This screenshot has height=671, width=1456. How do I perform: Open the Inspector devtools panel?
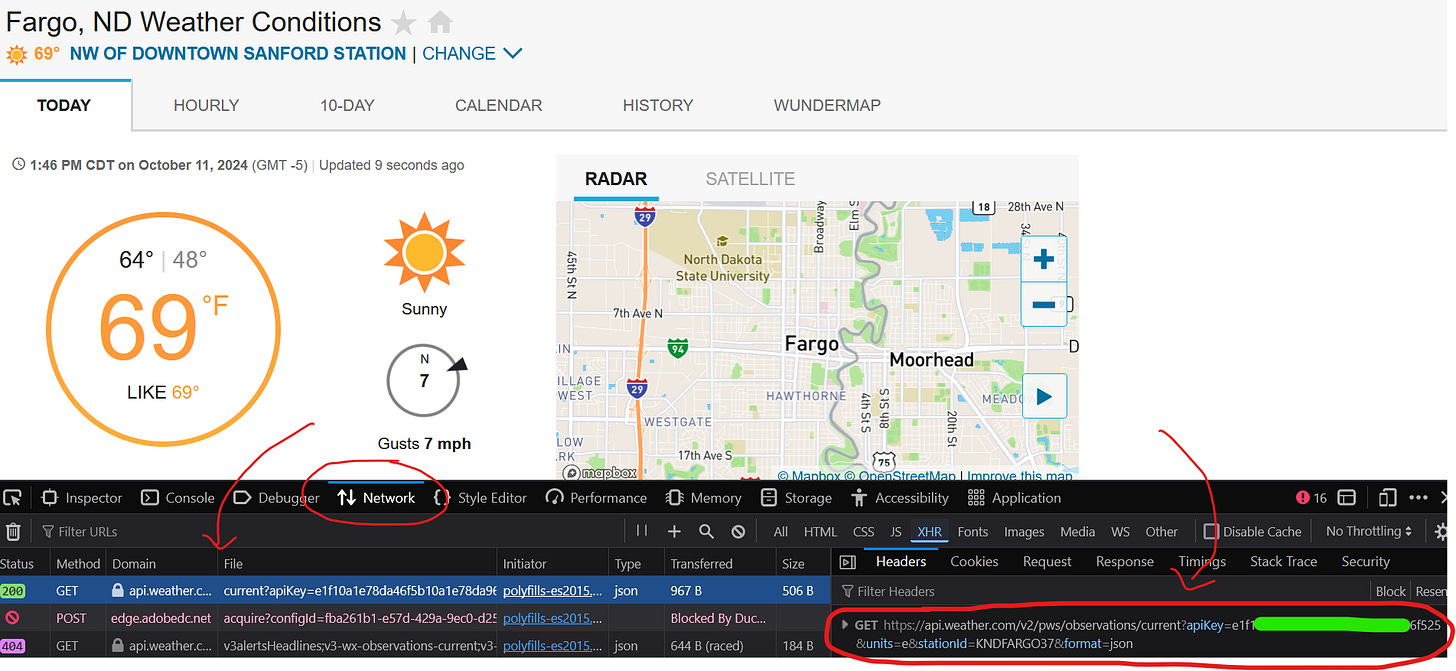pyautogui.click(x=82, y=498)
